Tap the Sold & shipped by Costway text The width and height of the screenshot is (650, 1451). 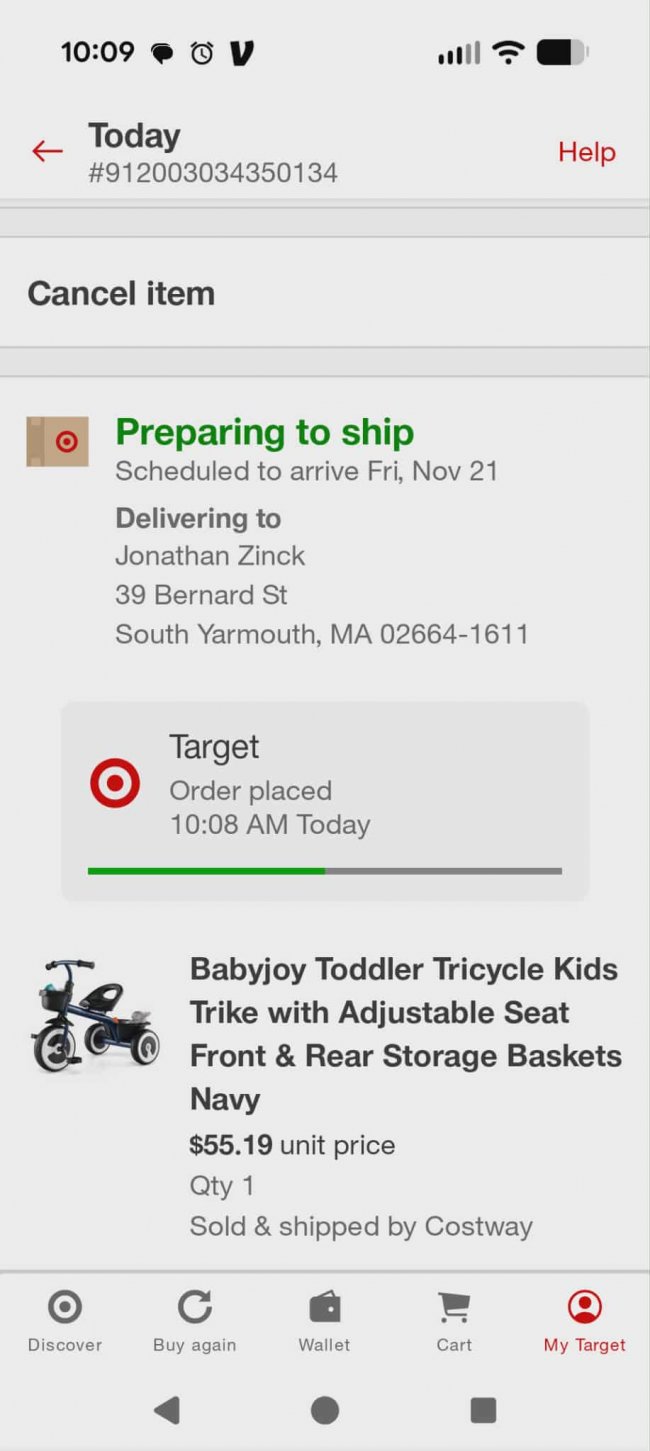point(361,1226)
